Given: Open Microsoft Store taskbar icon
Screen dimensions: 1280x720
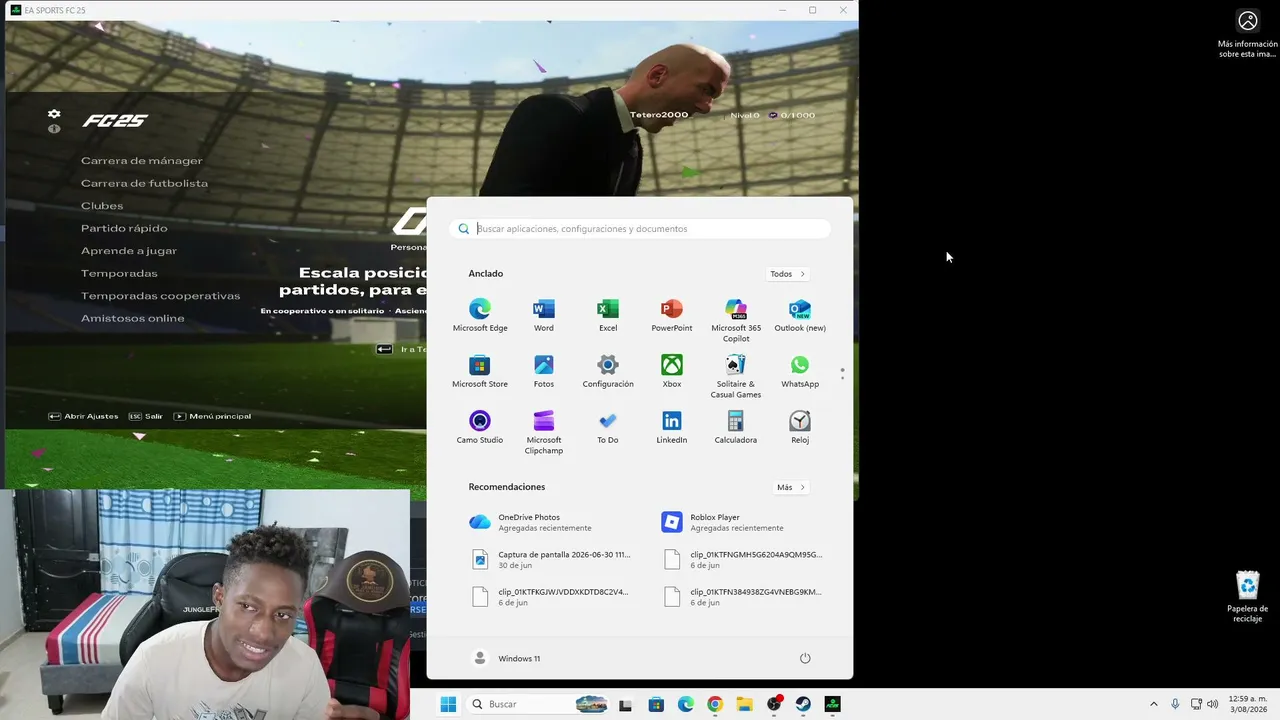Looking at the screenshot, I should (x=656, y=704).
